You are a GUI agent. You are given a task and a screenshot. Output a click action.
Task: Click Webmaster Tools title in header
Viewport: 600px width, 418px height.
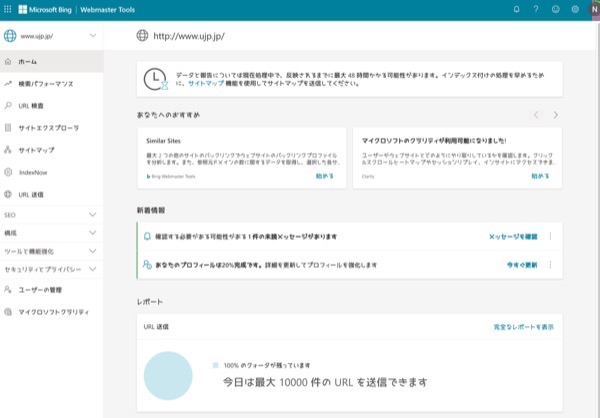108,10
